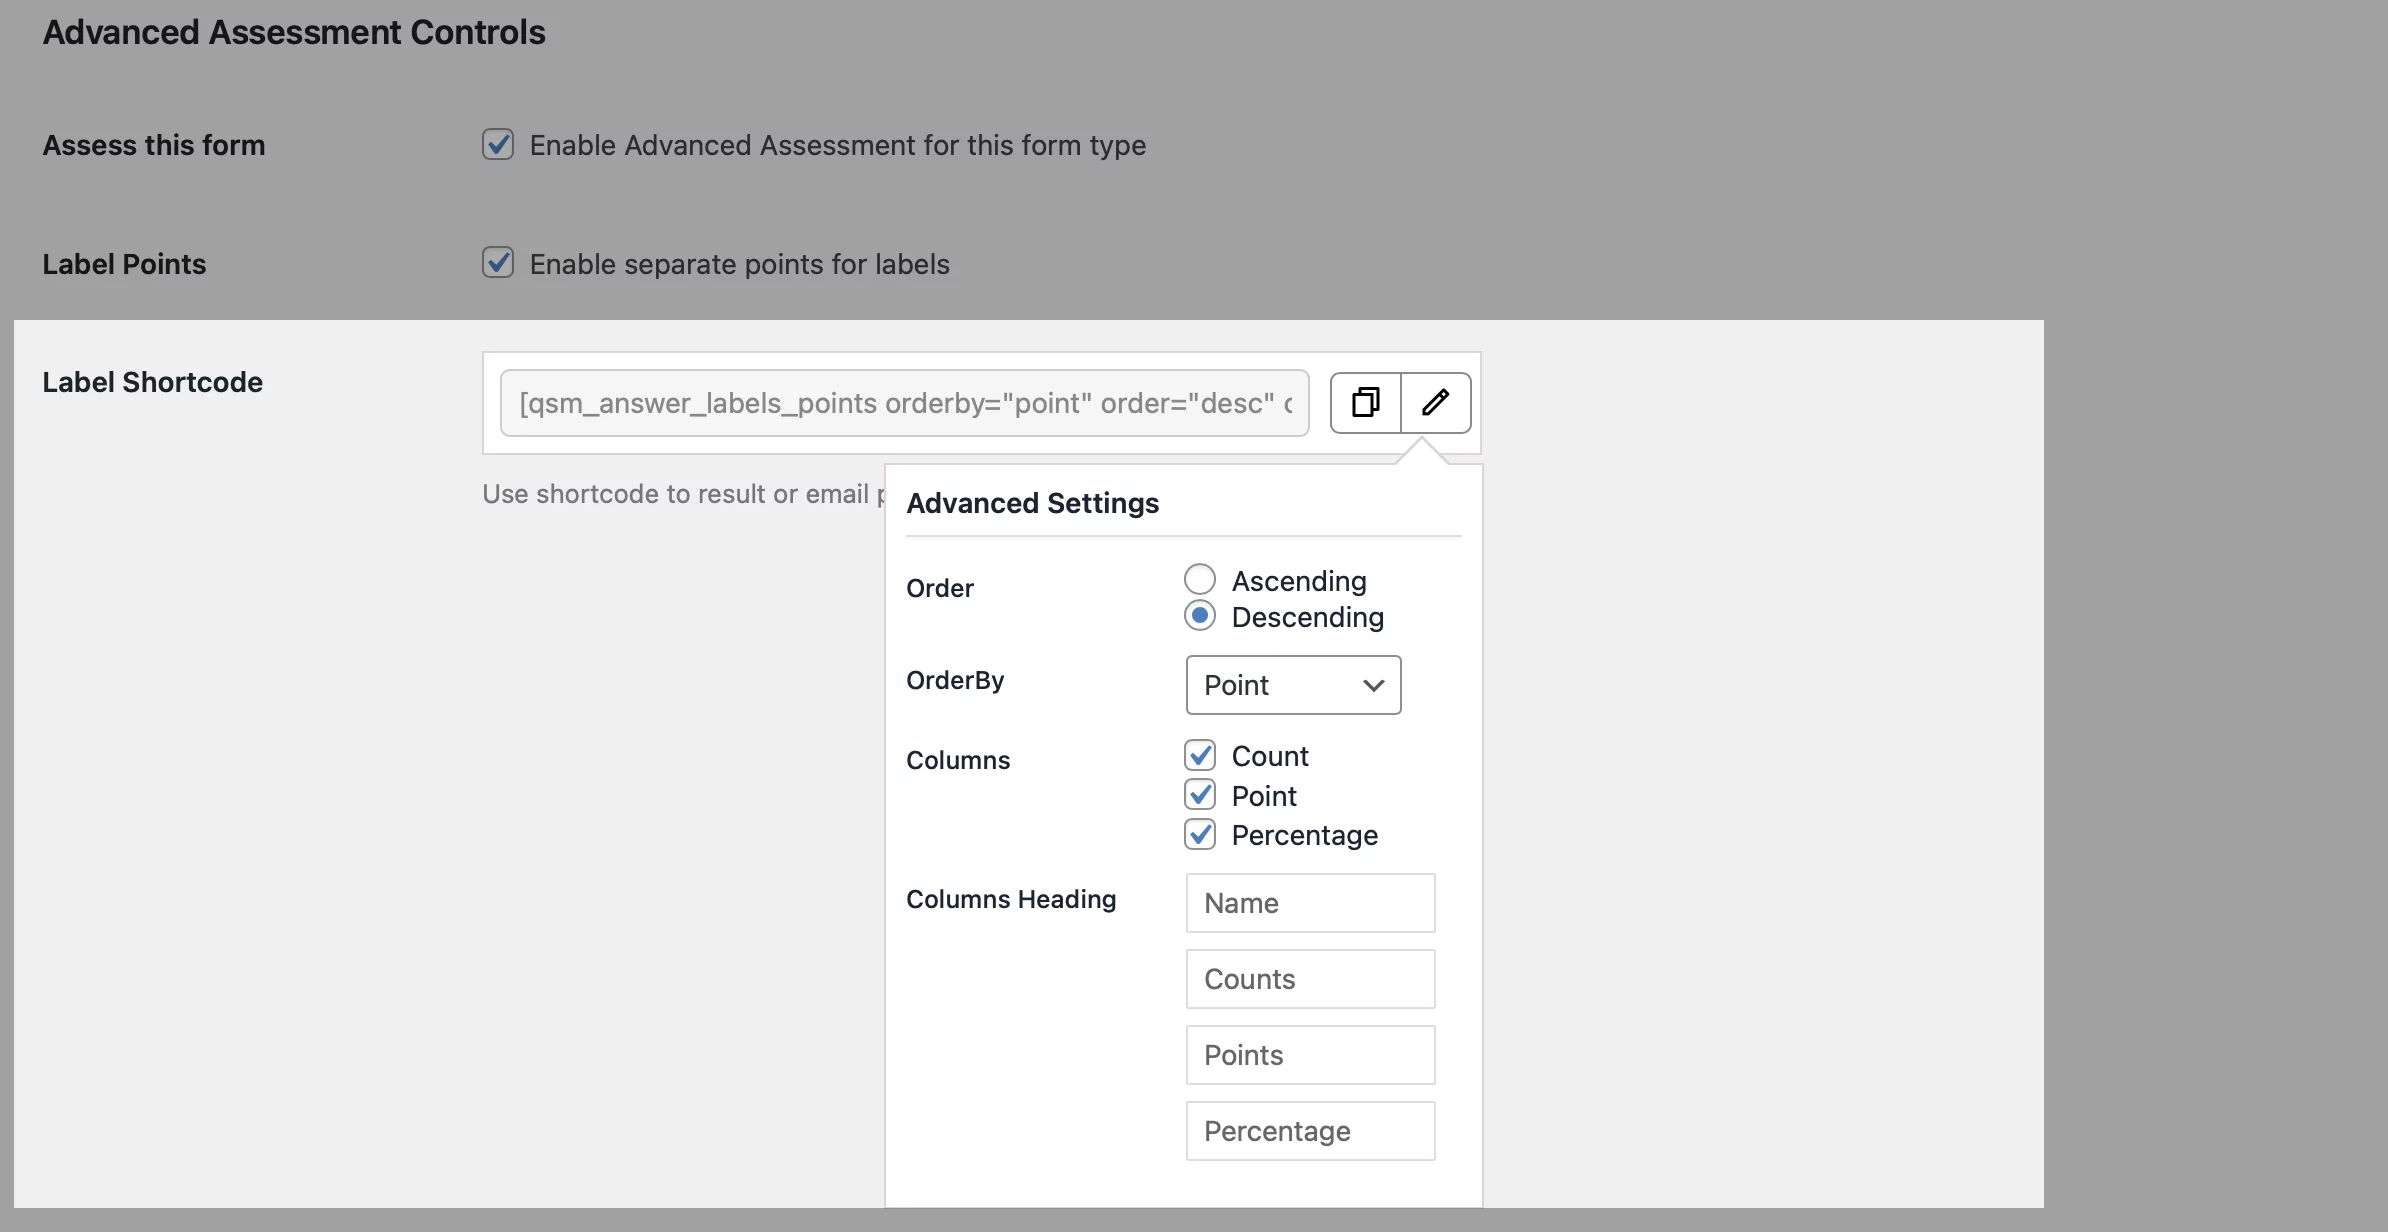Image resolution: width=2388 pixels, height=1232 pixels.
Task: Click the OrderBy label text
Action: pos(955,680)
